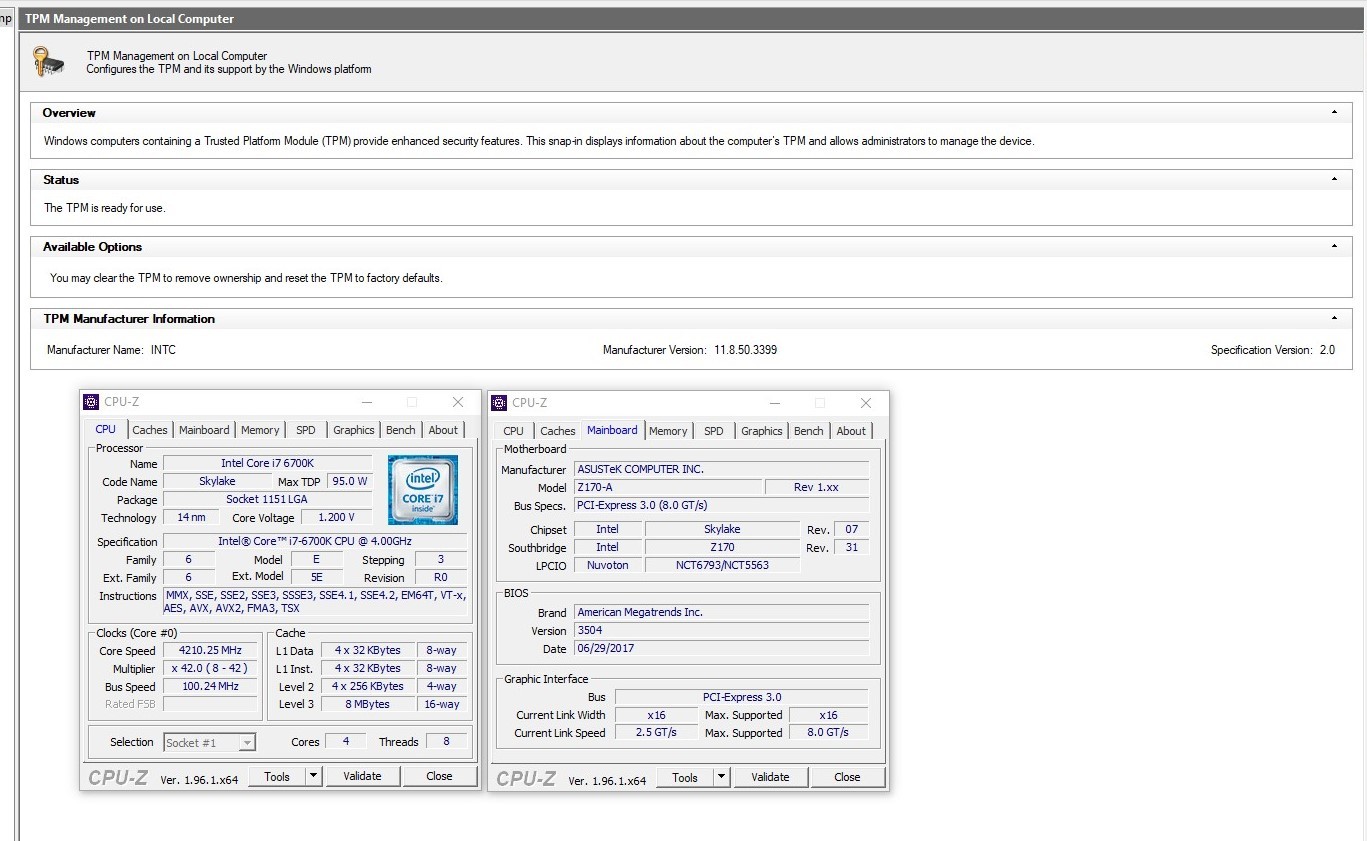1367x841 pixels.
Task: Click the Close button in the right CPU-Z window
Action: click(847, 777)
